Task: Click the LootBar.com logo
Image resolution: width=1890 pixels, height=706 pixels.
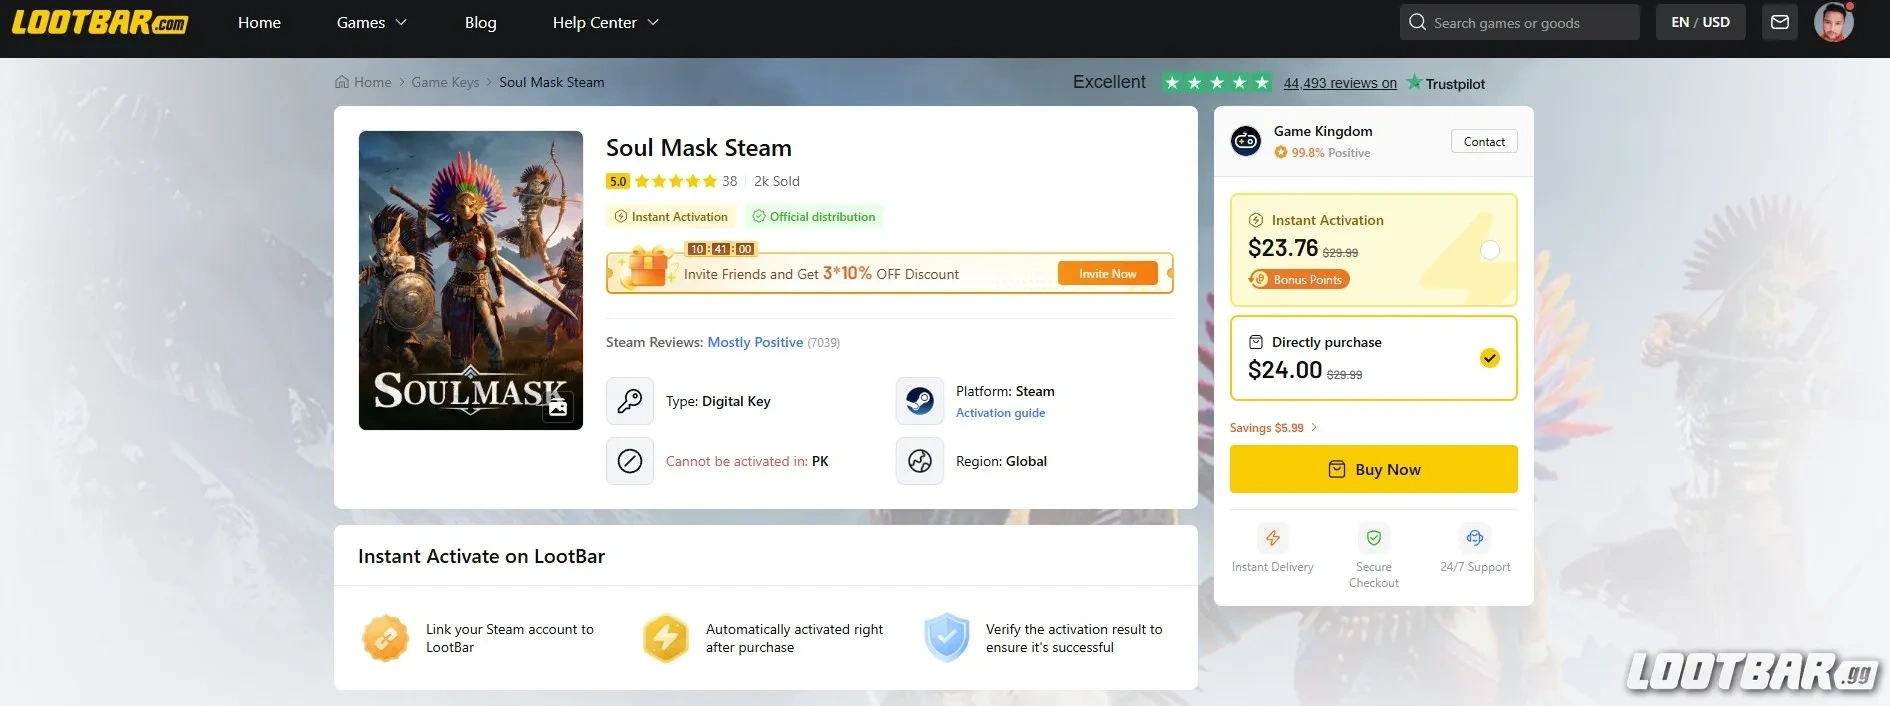Action: click(99, 22)
